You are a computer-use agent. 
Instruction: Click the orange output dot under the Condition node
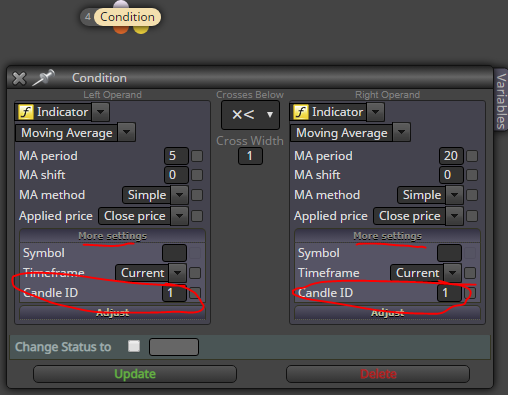click(121, 29)
